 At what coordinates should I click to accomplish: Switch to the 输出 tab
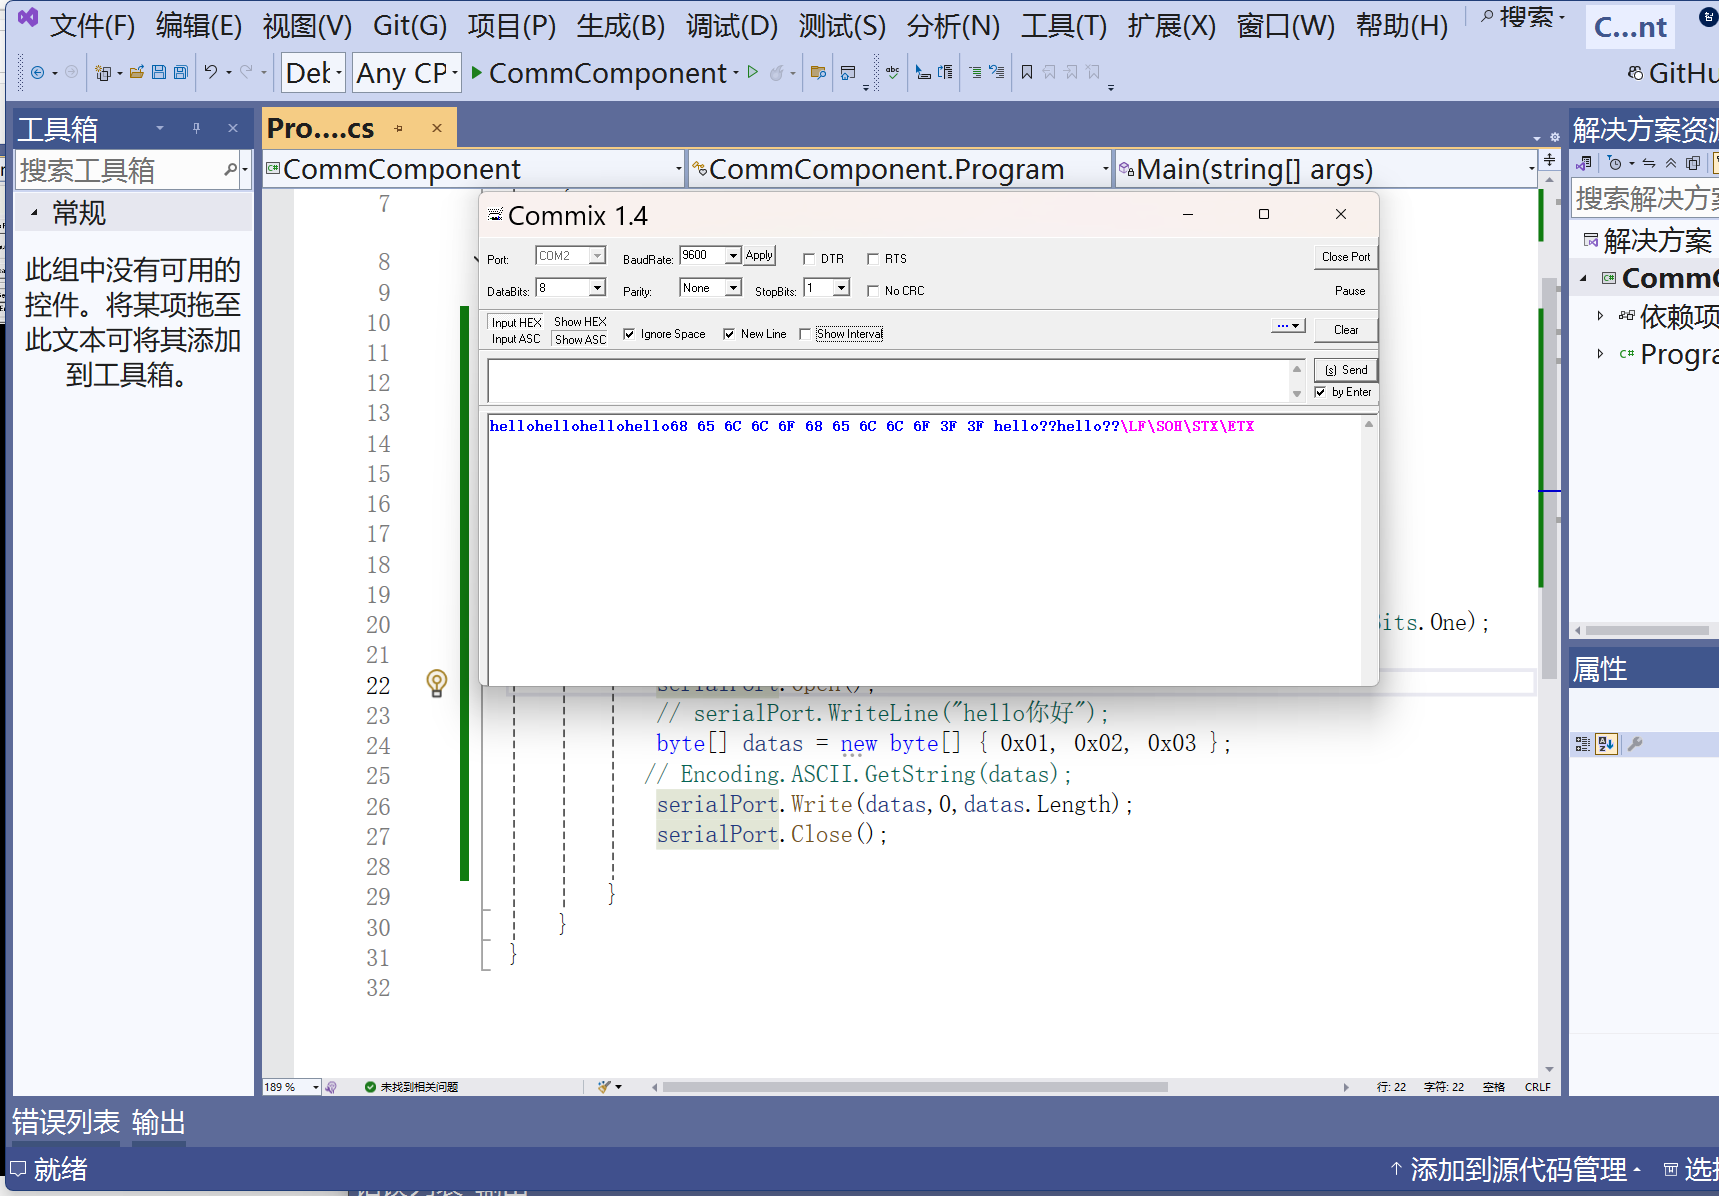click(159, 1122)
